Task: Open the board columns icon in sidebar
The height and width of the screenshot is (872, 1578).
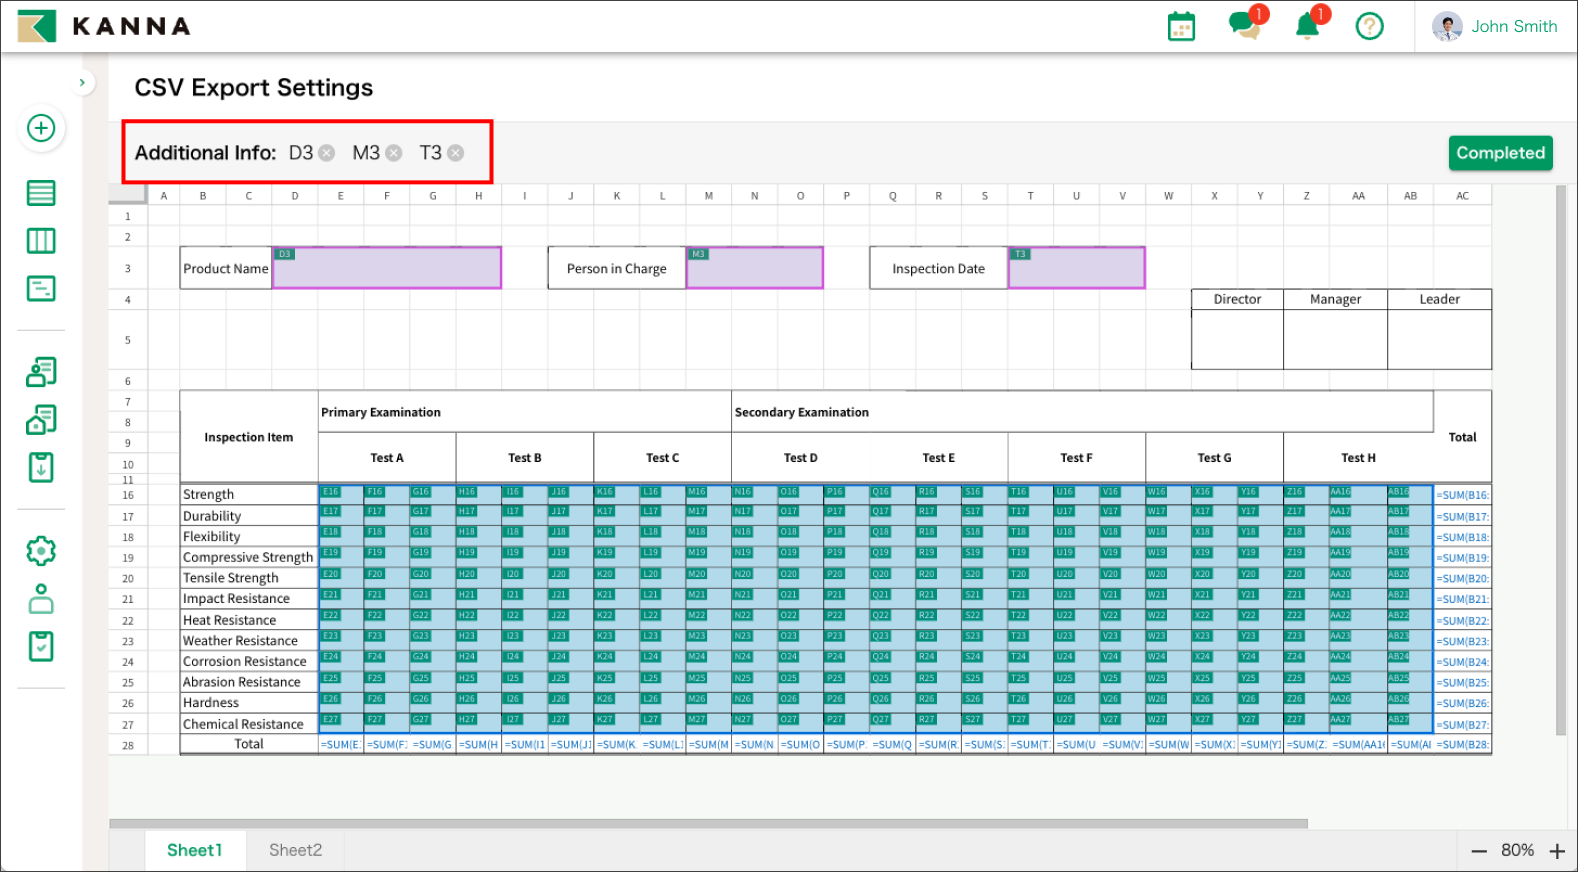Action: (41, 241)
